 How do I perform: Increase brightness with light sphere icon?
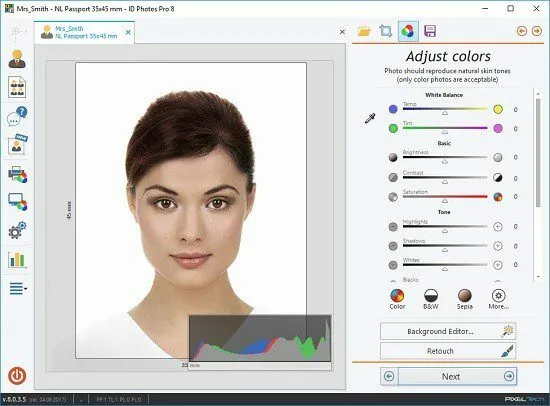498,158
